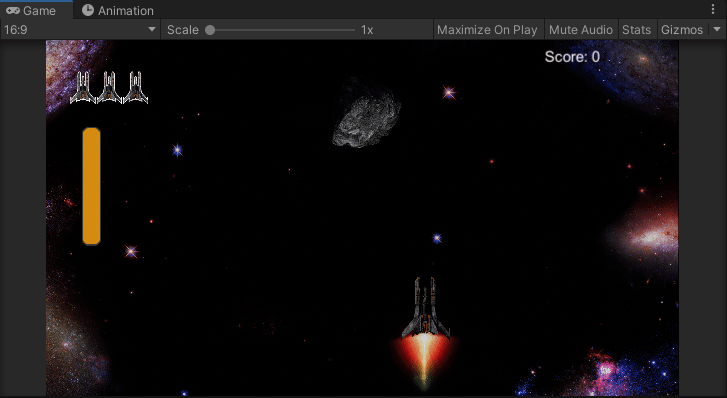The height and width of the screenshot is (398, 727).
Task: Click the first life ship icon
Action: (83, 87)
